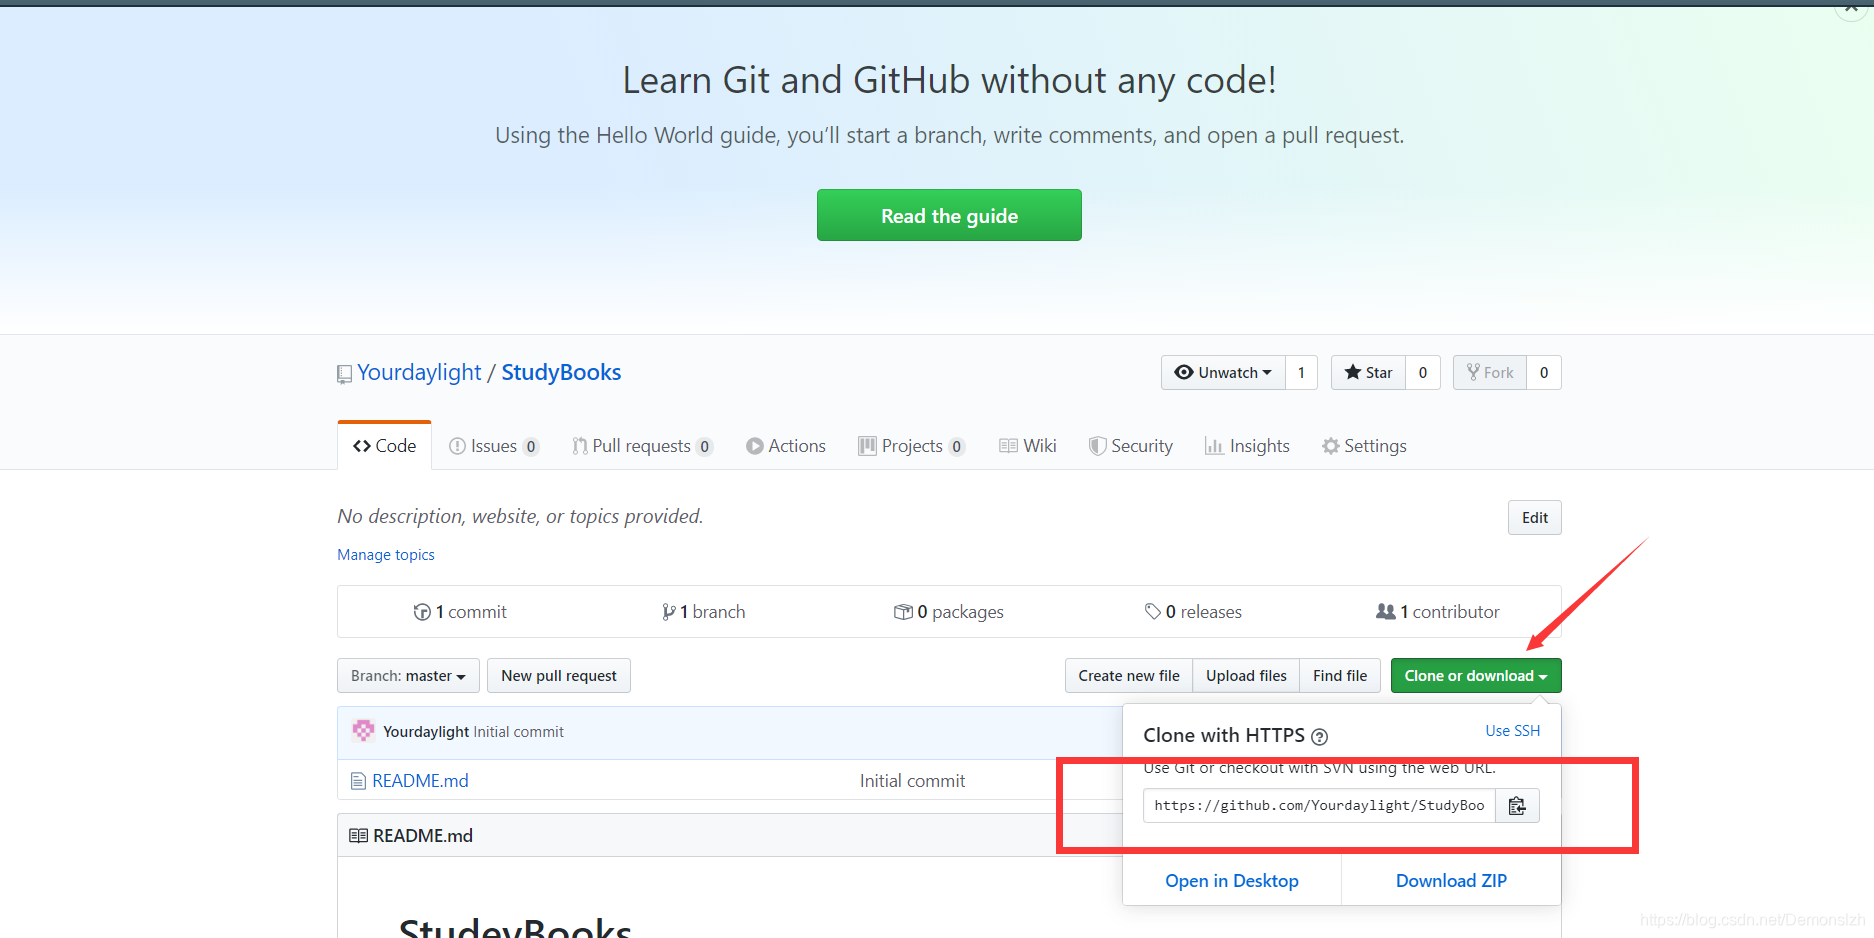This screenshot has height=938, width=1874.
Task: Click the eye icon on Unwatch
Action: click(x=1184, y=372)
